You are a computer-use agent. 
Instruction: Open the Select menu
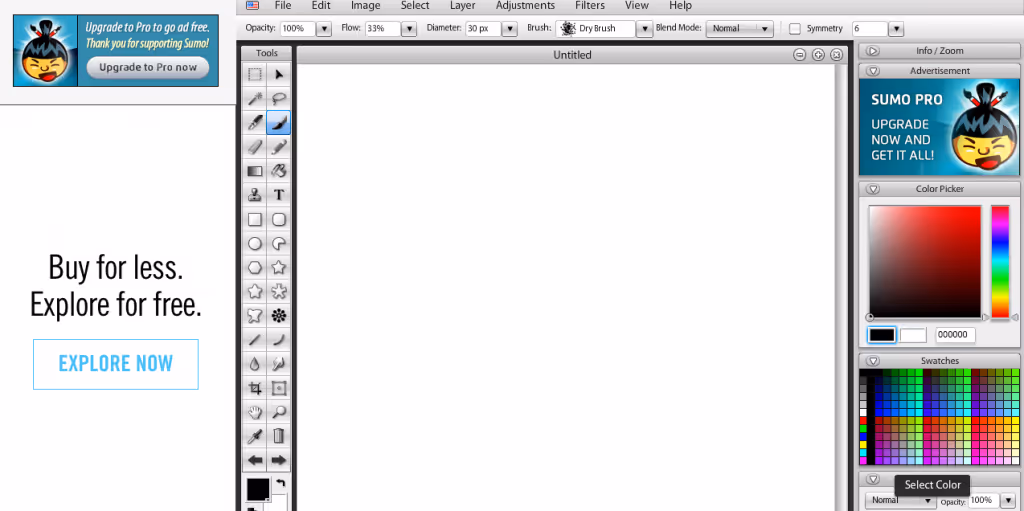(415, 5)
